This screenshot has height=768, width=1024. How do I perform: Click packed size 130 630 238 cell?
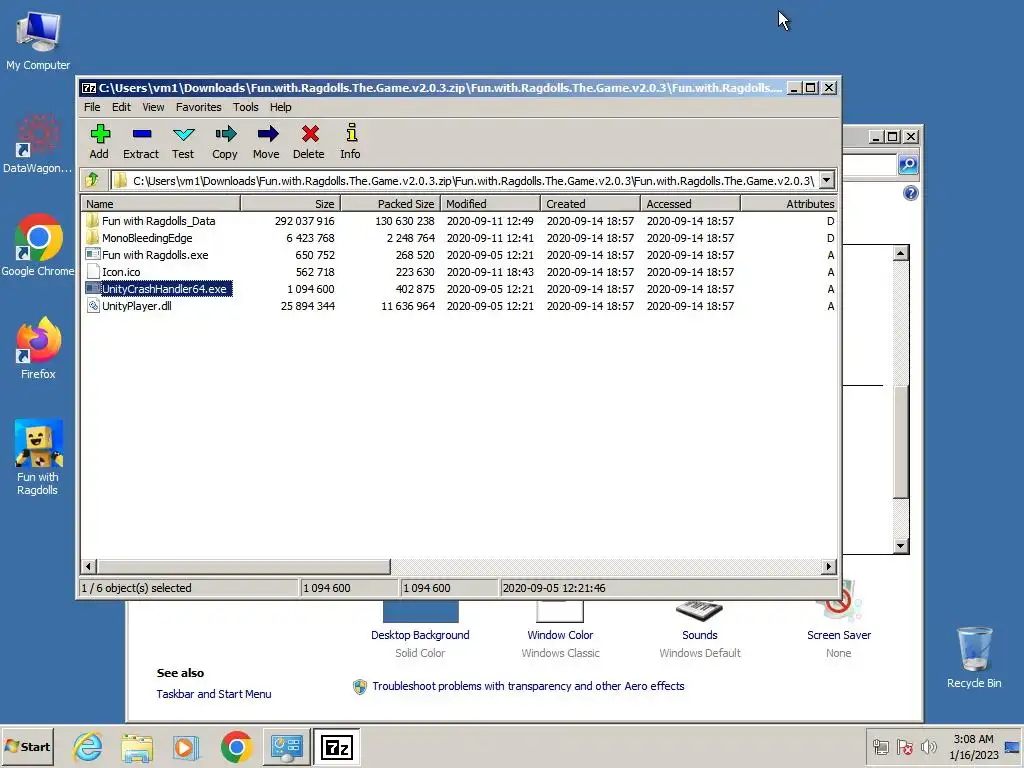point(405,221)
